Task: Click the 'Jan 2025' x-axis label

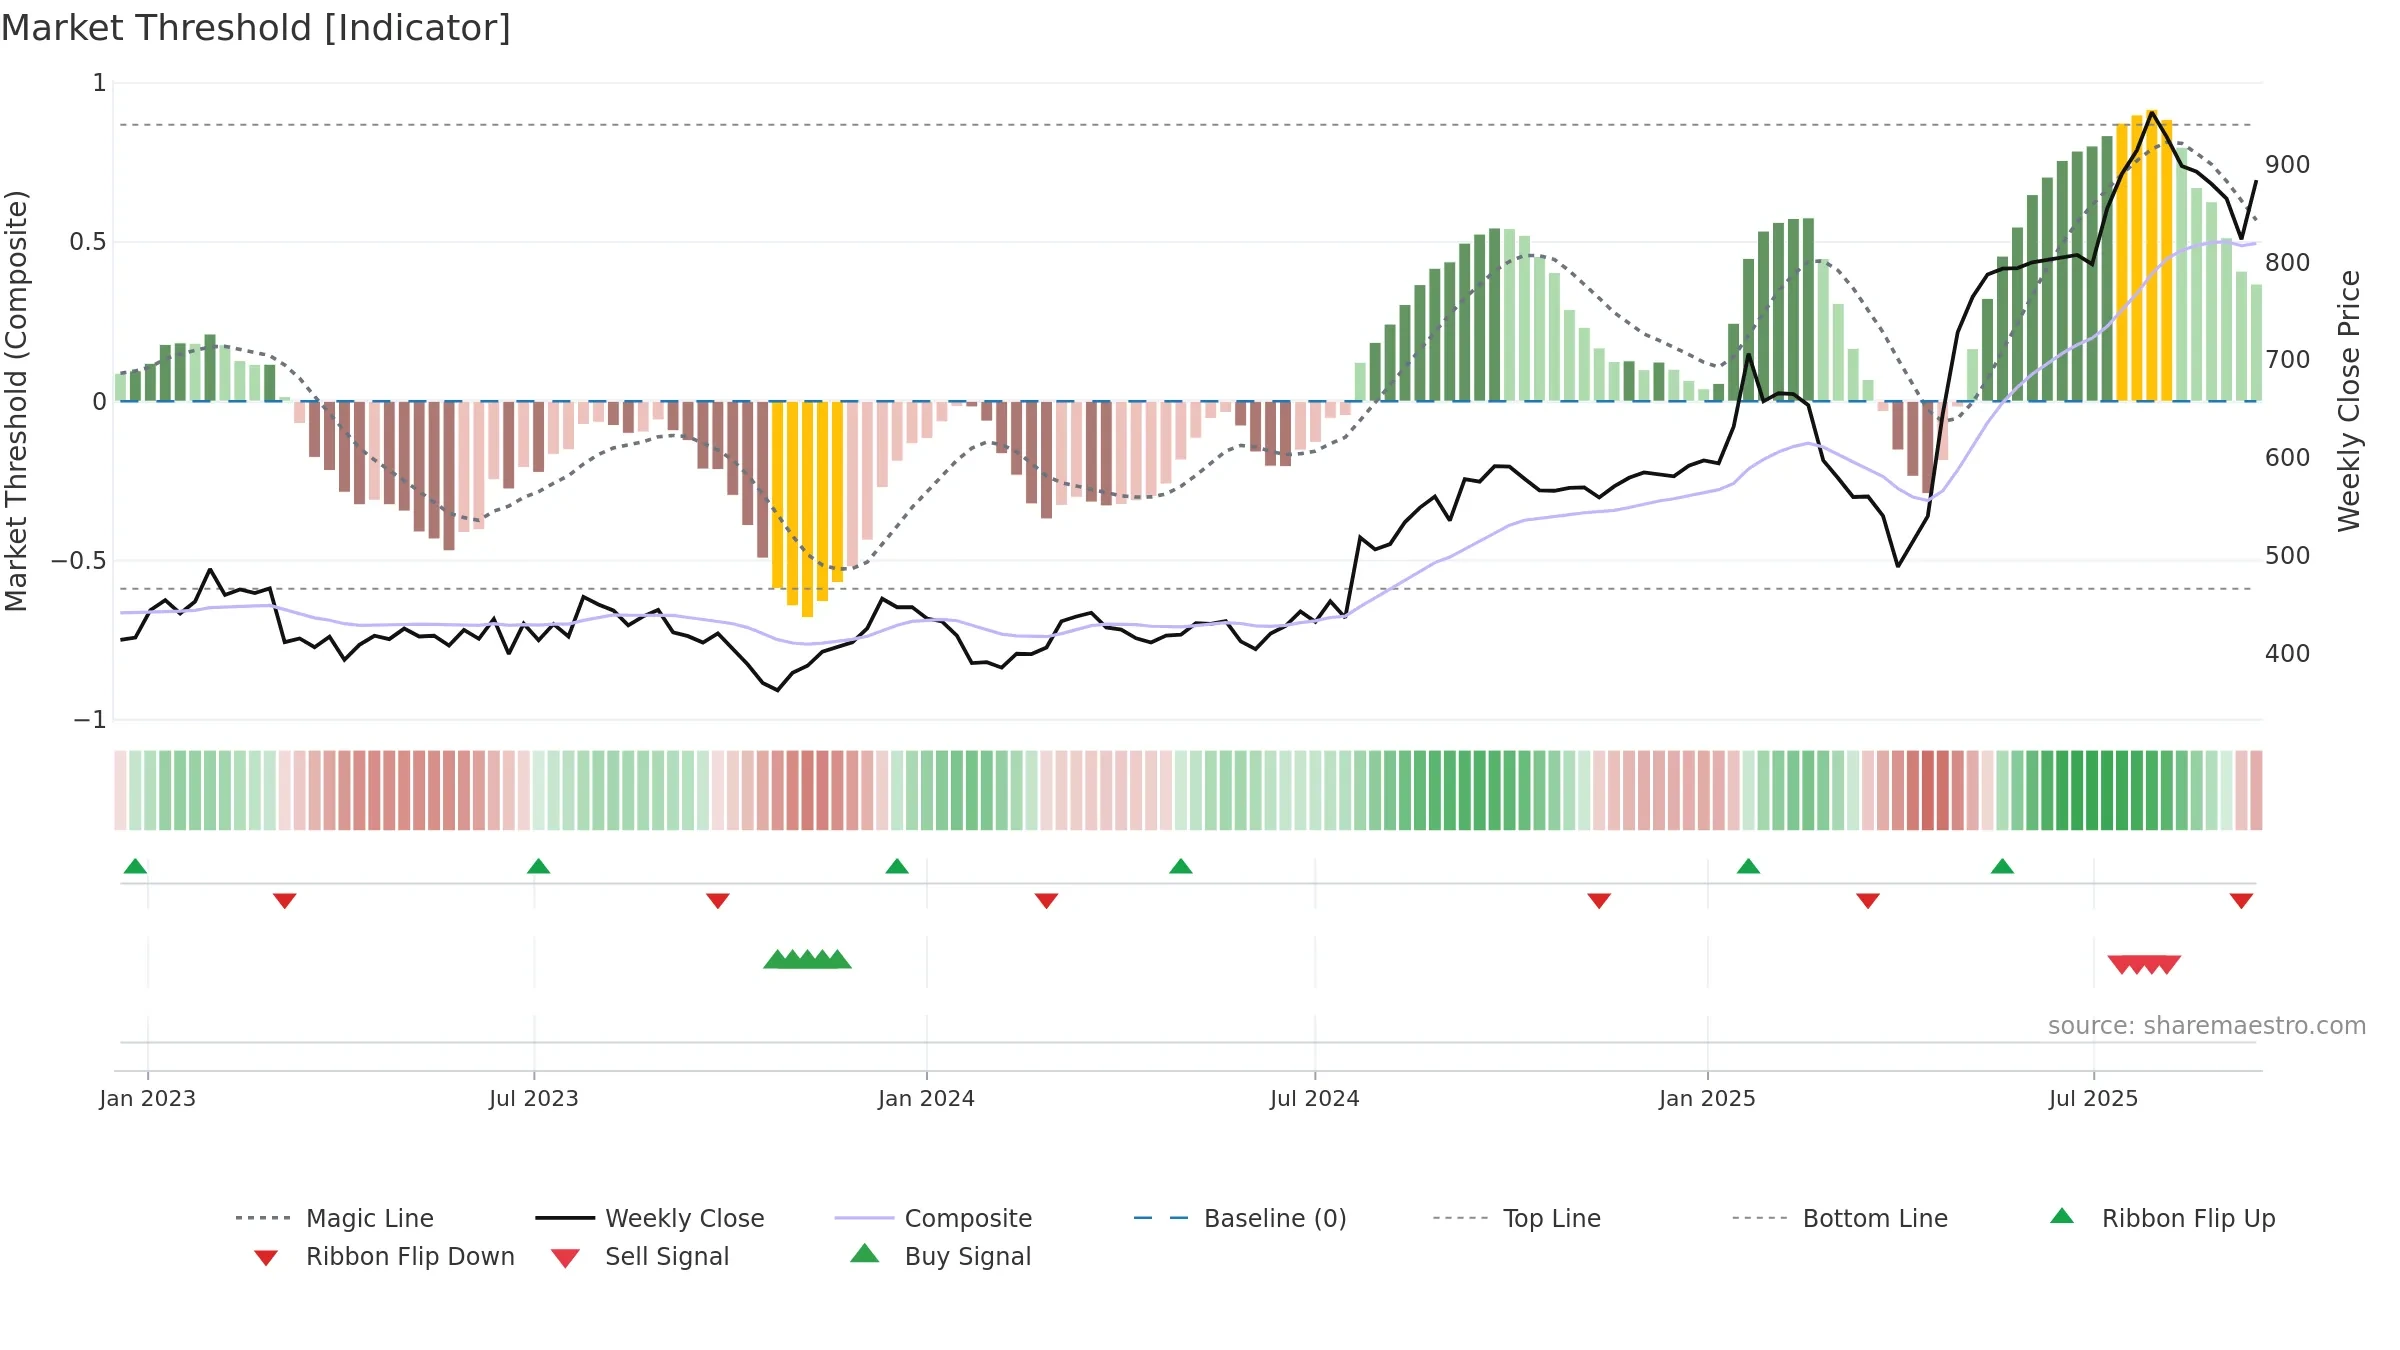Action: [1708, 1099]
